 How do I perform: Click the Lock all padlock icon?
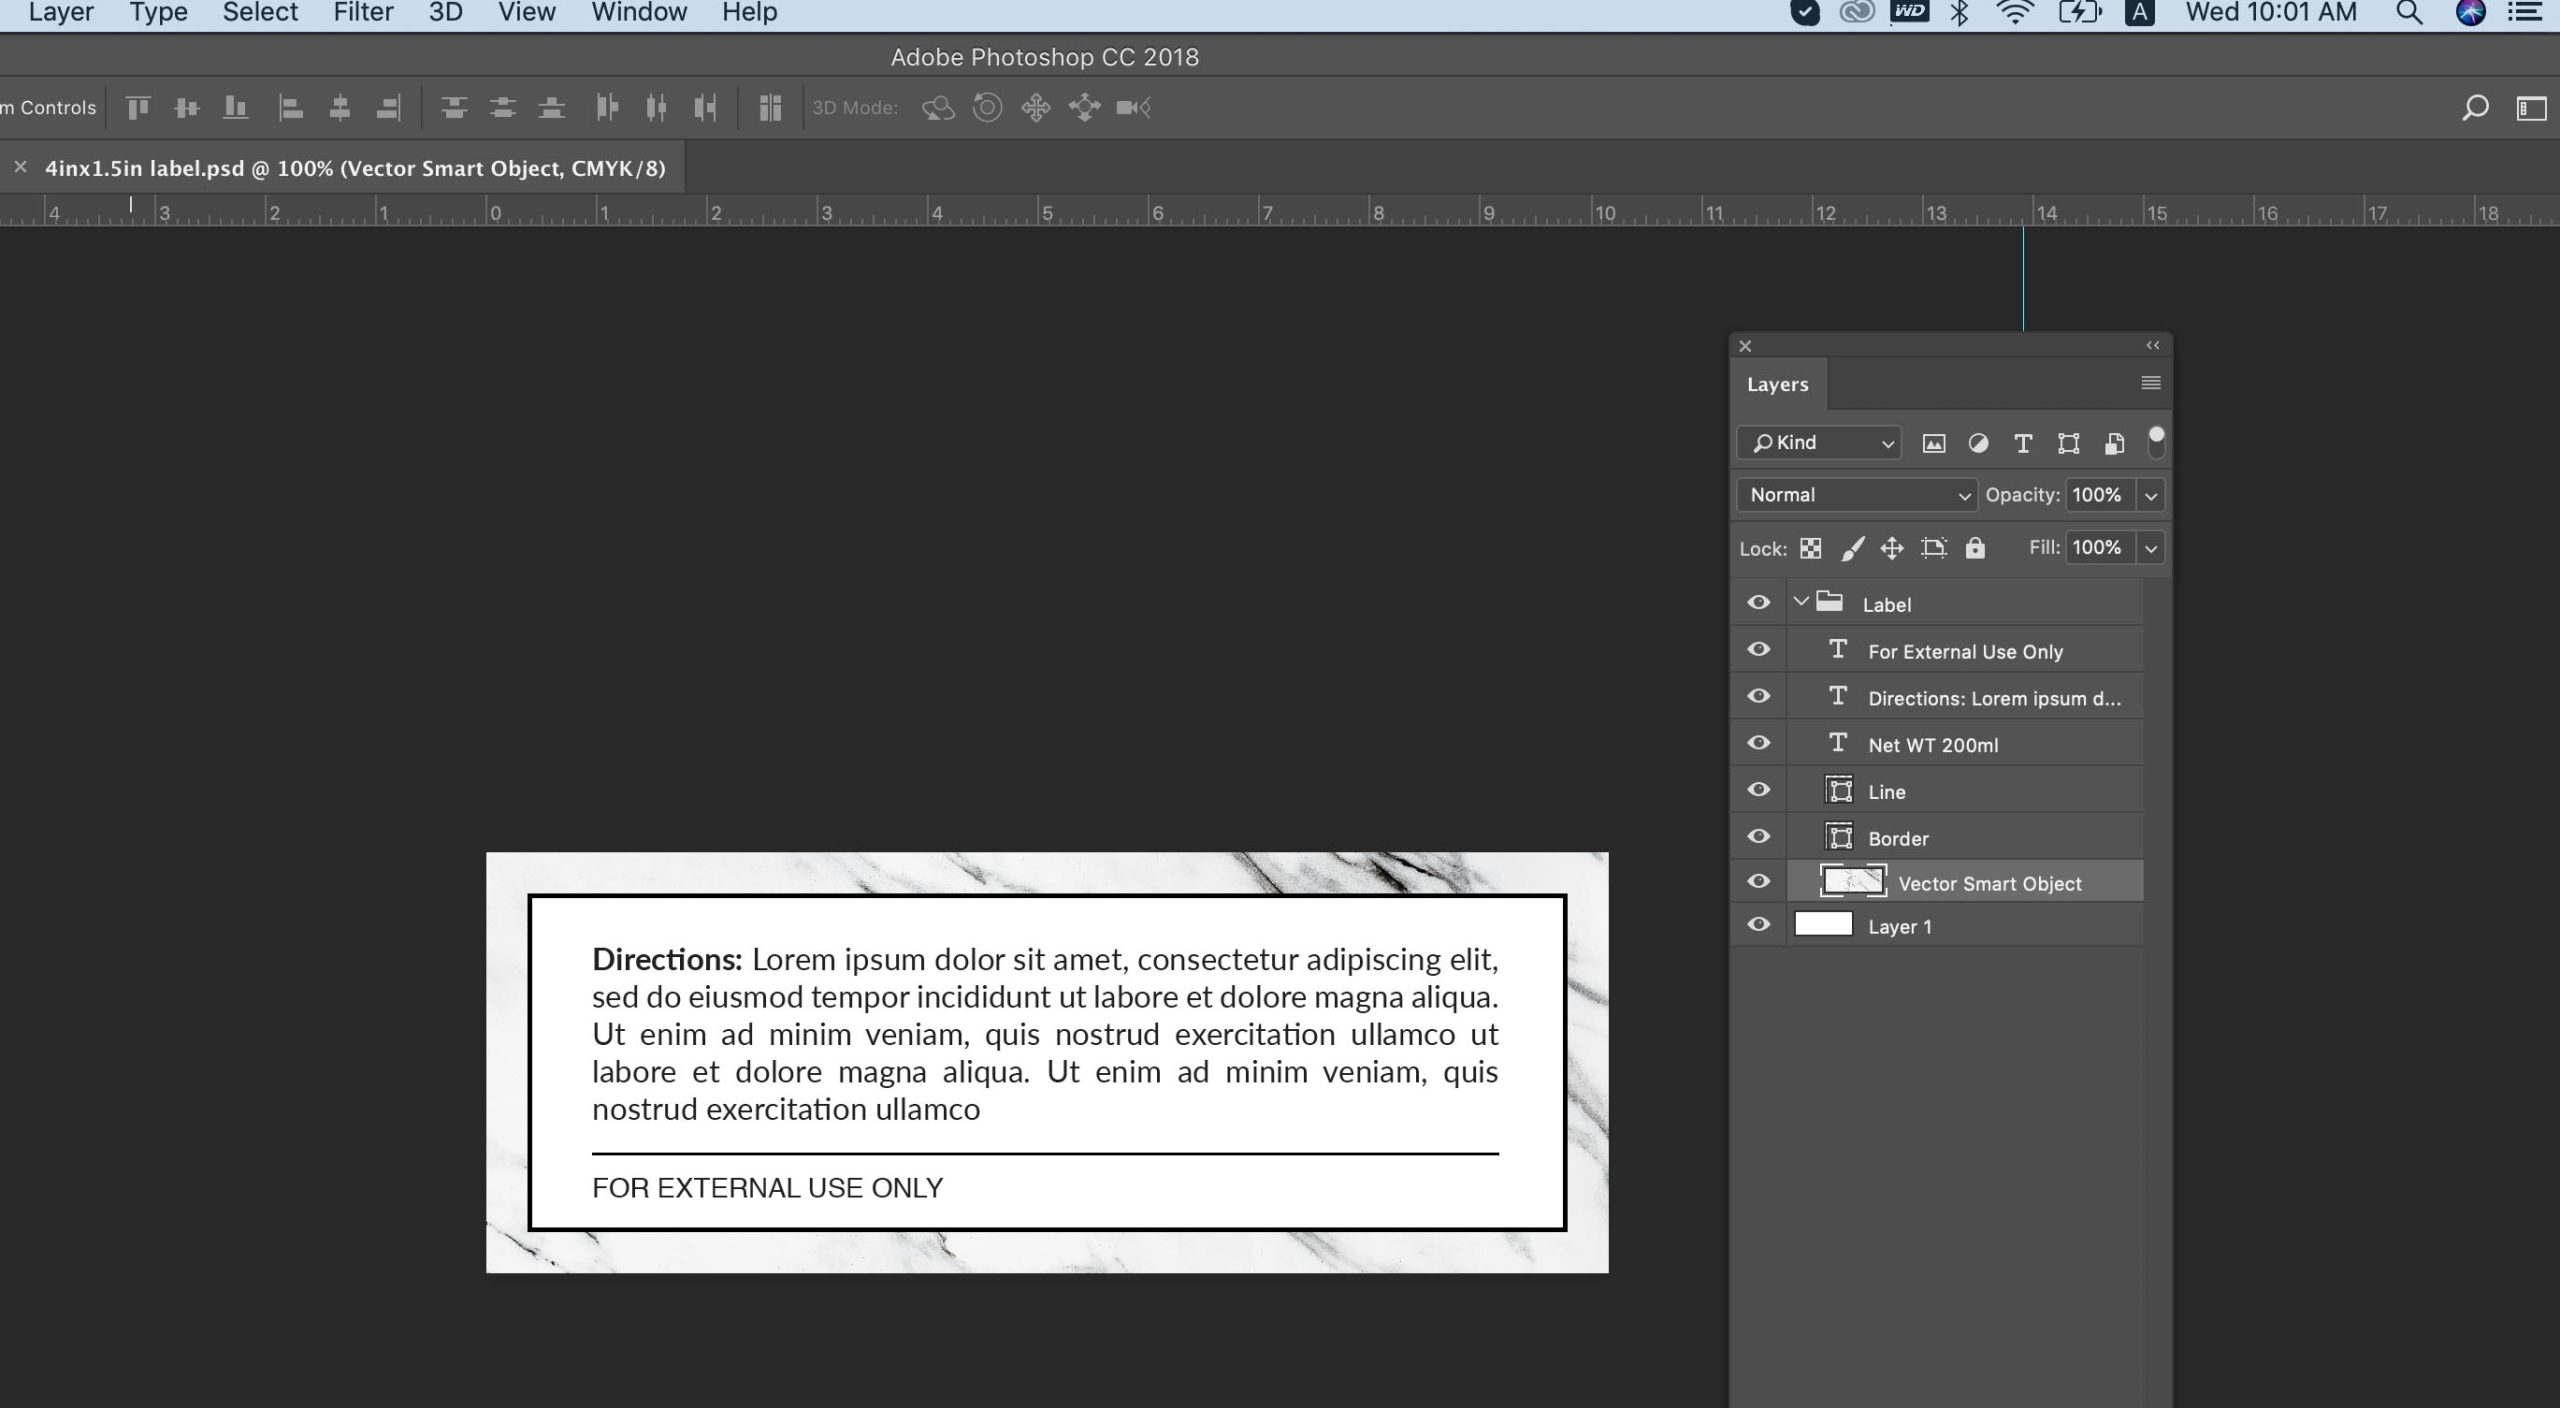click(1974, 548)
